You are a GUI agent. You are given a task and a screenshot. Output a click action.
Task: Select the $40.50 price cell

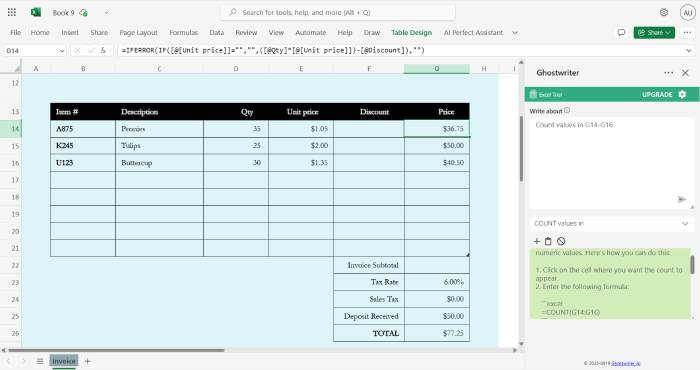click(x=437, y=163)
